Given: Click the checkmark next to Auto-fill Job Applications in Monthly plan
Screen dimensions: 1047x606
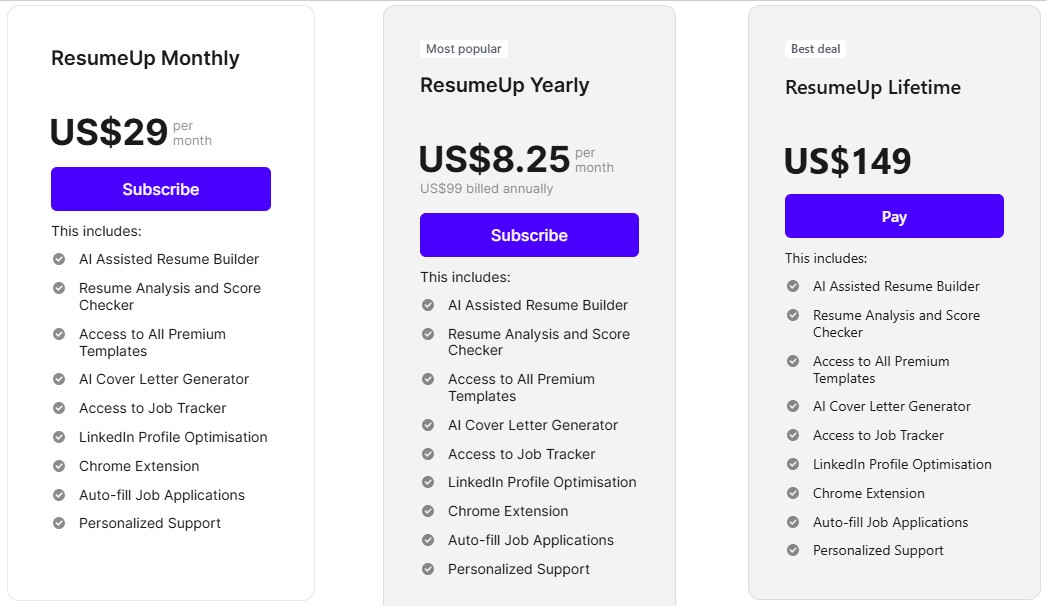Looking at the screenshot, I should click(x=59, y=495).
